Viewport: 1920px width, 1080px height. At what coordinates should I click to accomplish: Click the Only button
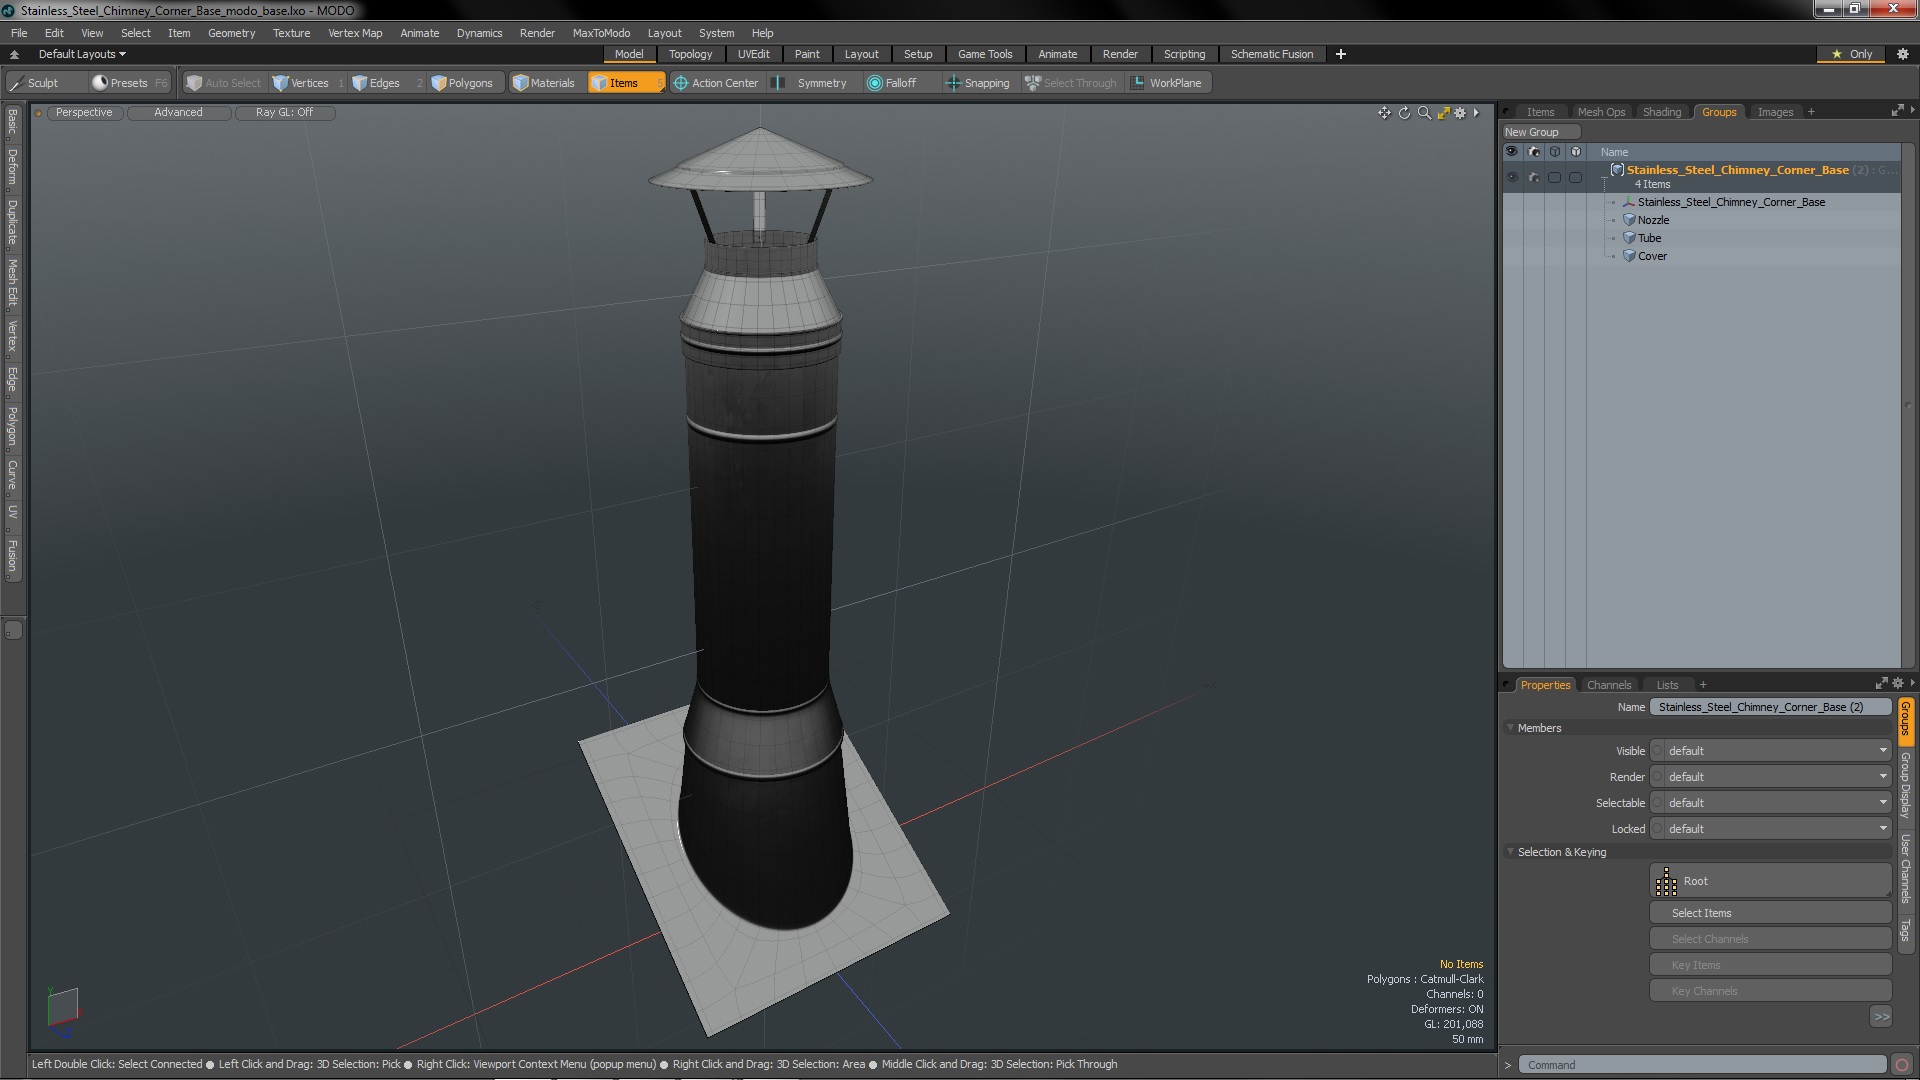pyautogui.click(x=1851, y=54)
